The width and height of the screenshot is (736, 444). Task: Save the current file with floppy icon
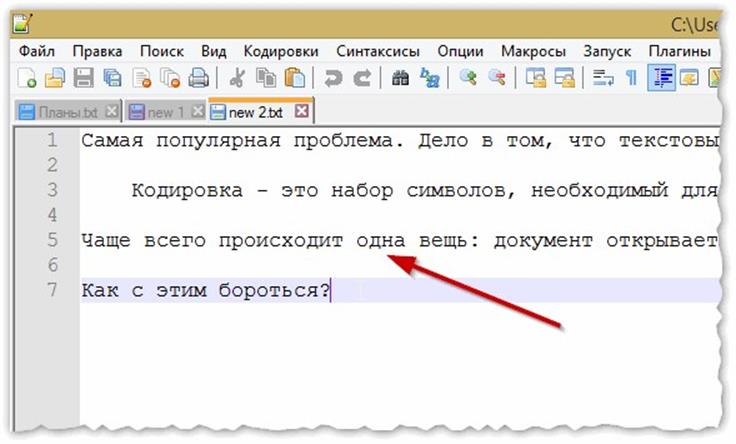click(x=84, y=78)
